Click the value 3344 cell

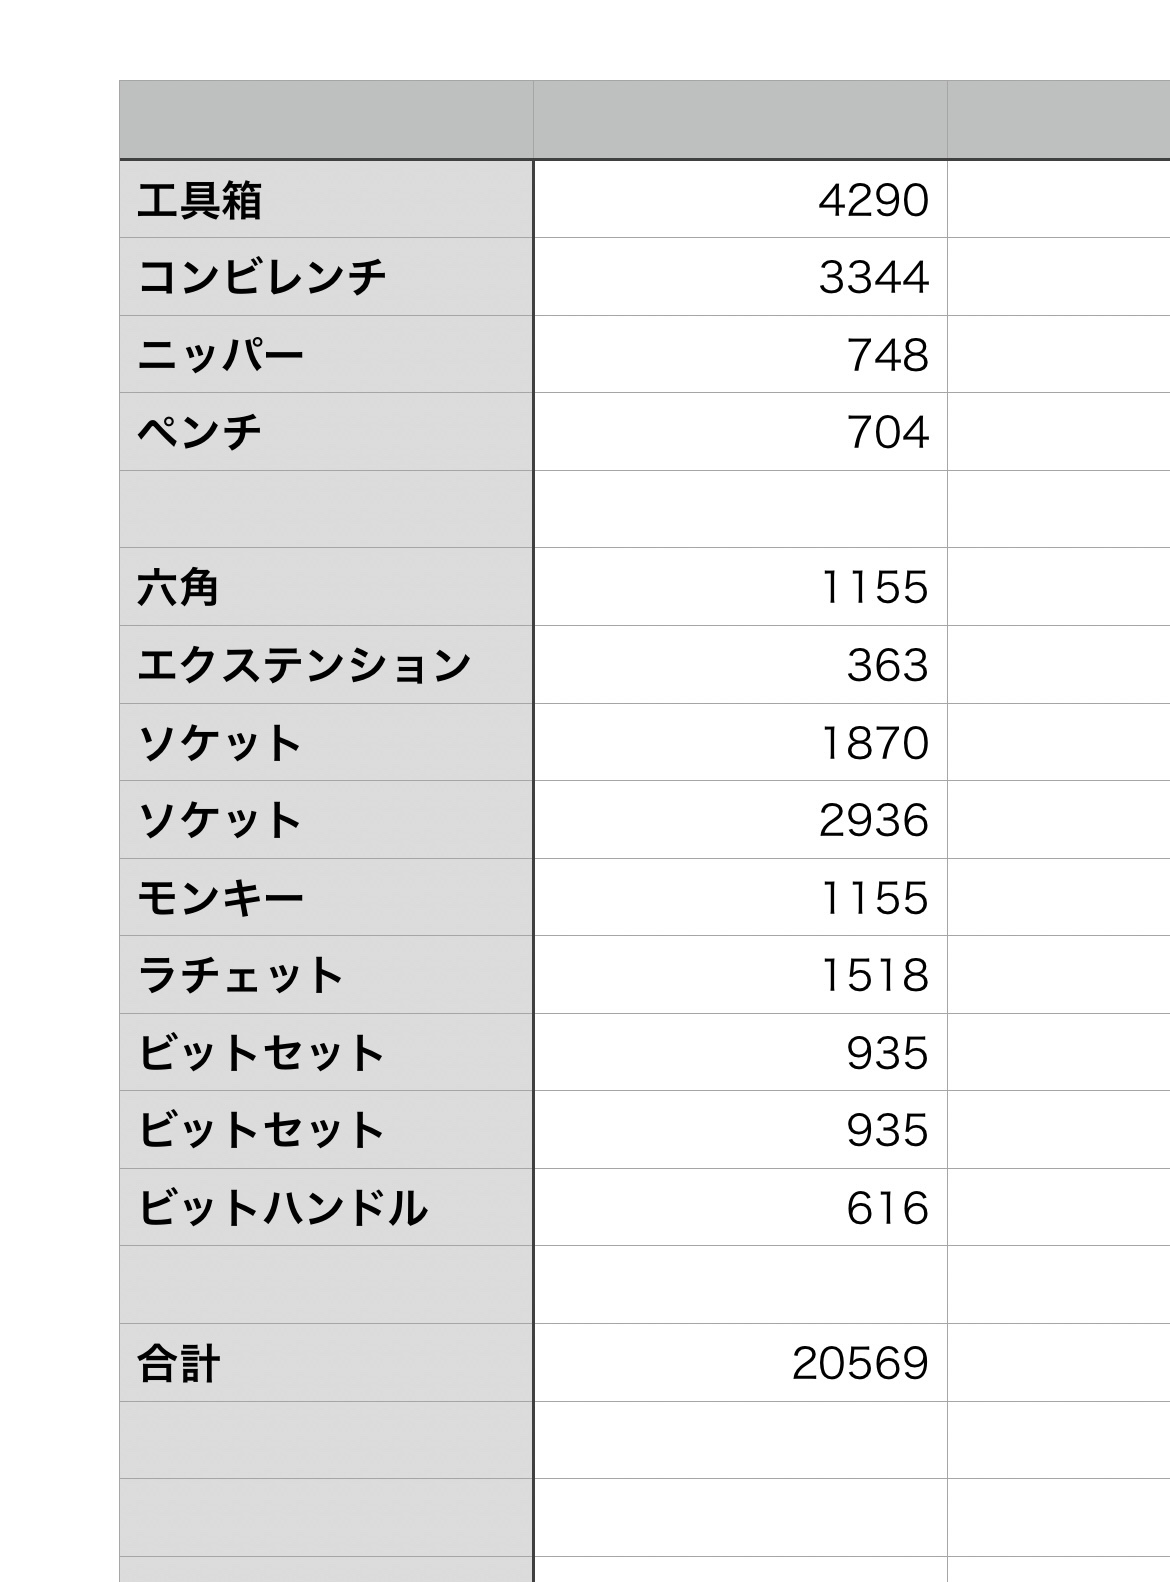[740, 277]
